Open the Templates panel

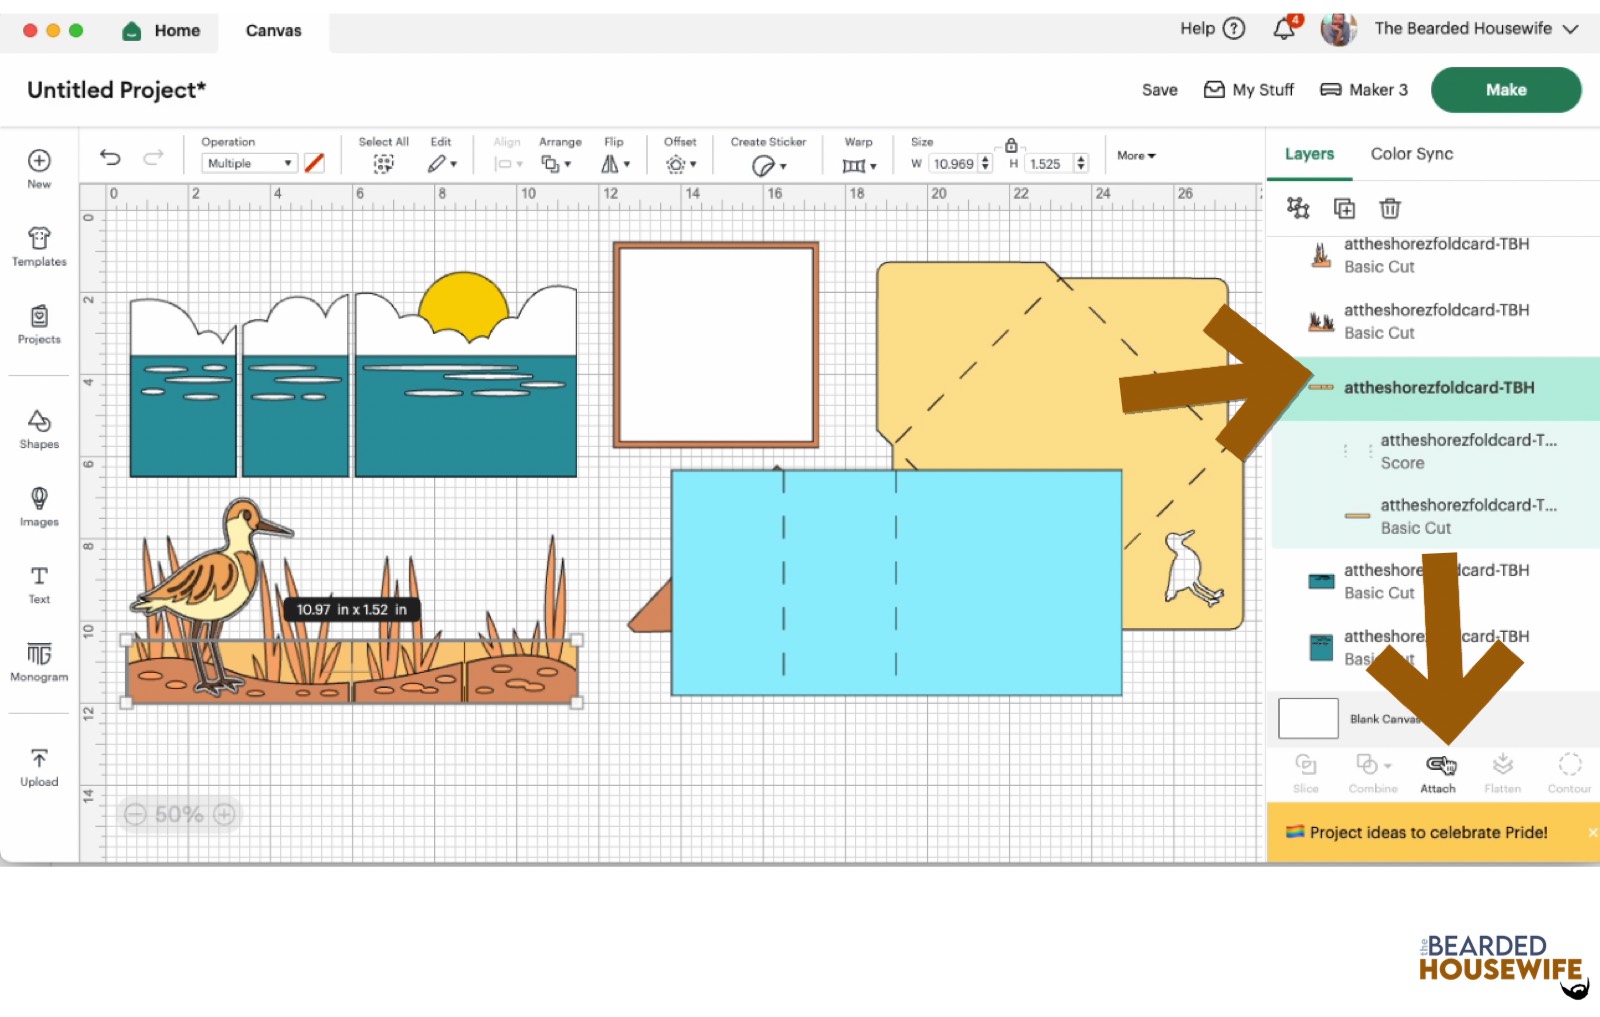(x=39, y=246)
